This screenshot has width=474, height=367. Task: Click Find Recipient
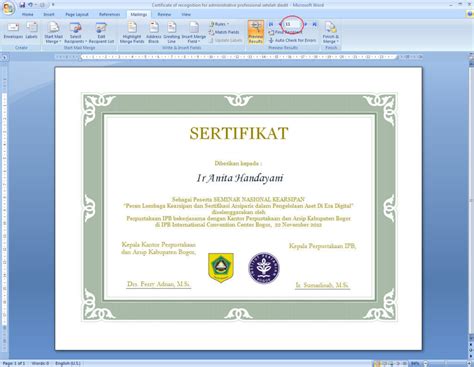point(285,32)
